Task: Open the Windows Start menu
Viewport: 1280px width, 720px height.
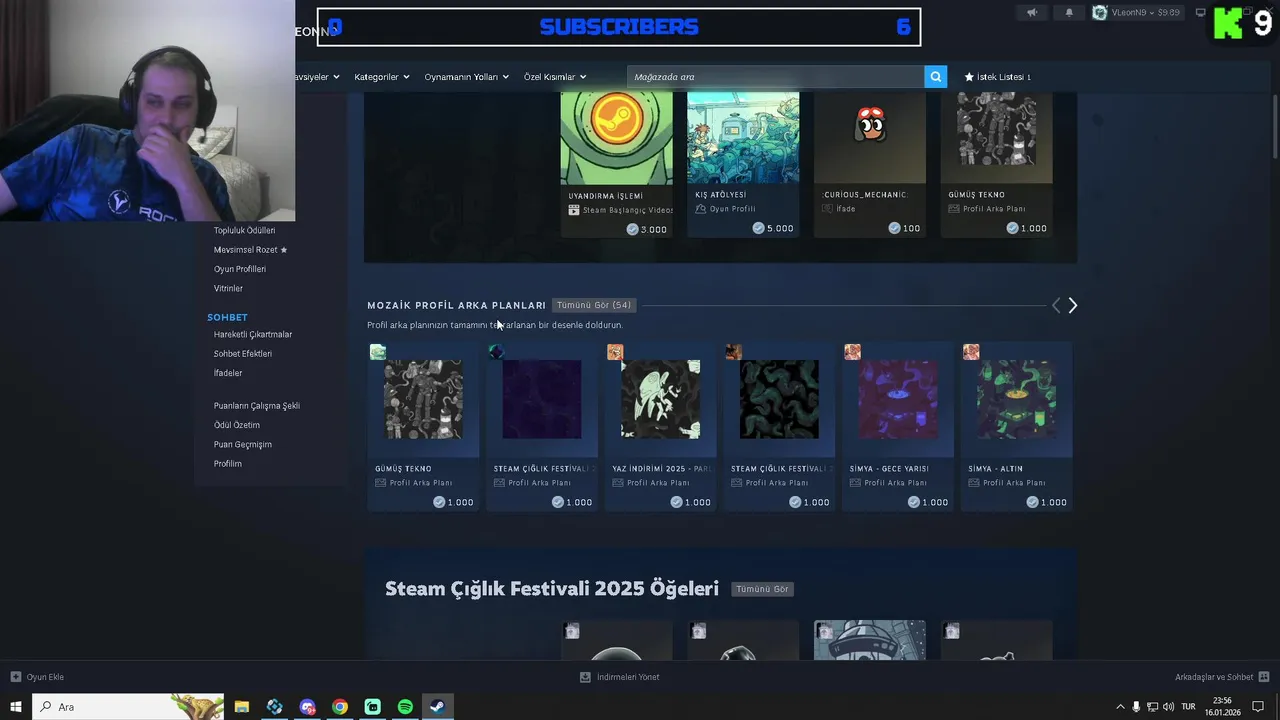Action: coord(16,707)
